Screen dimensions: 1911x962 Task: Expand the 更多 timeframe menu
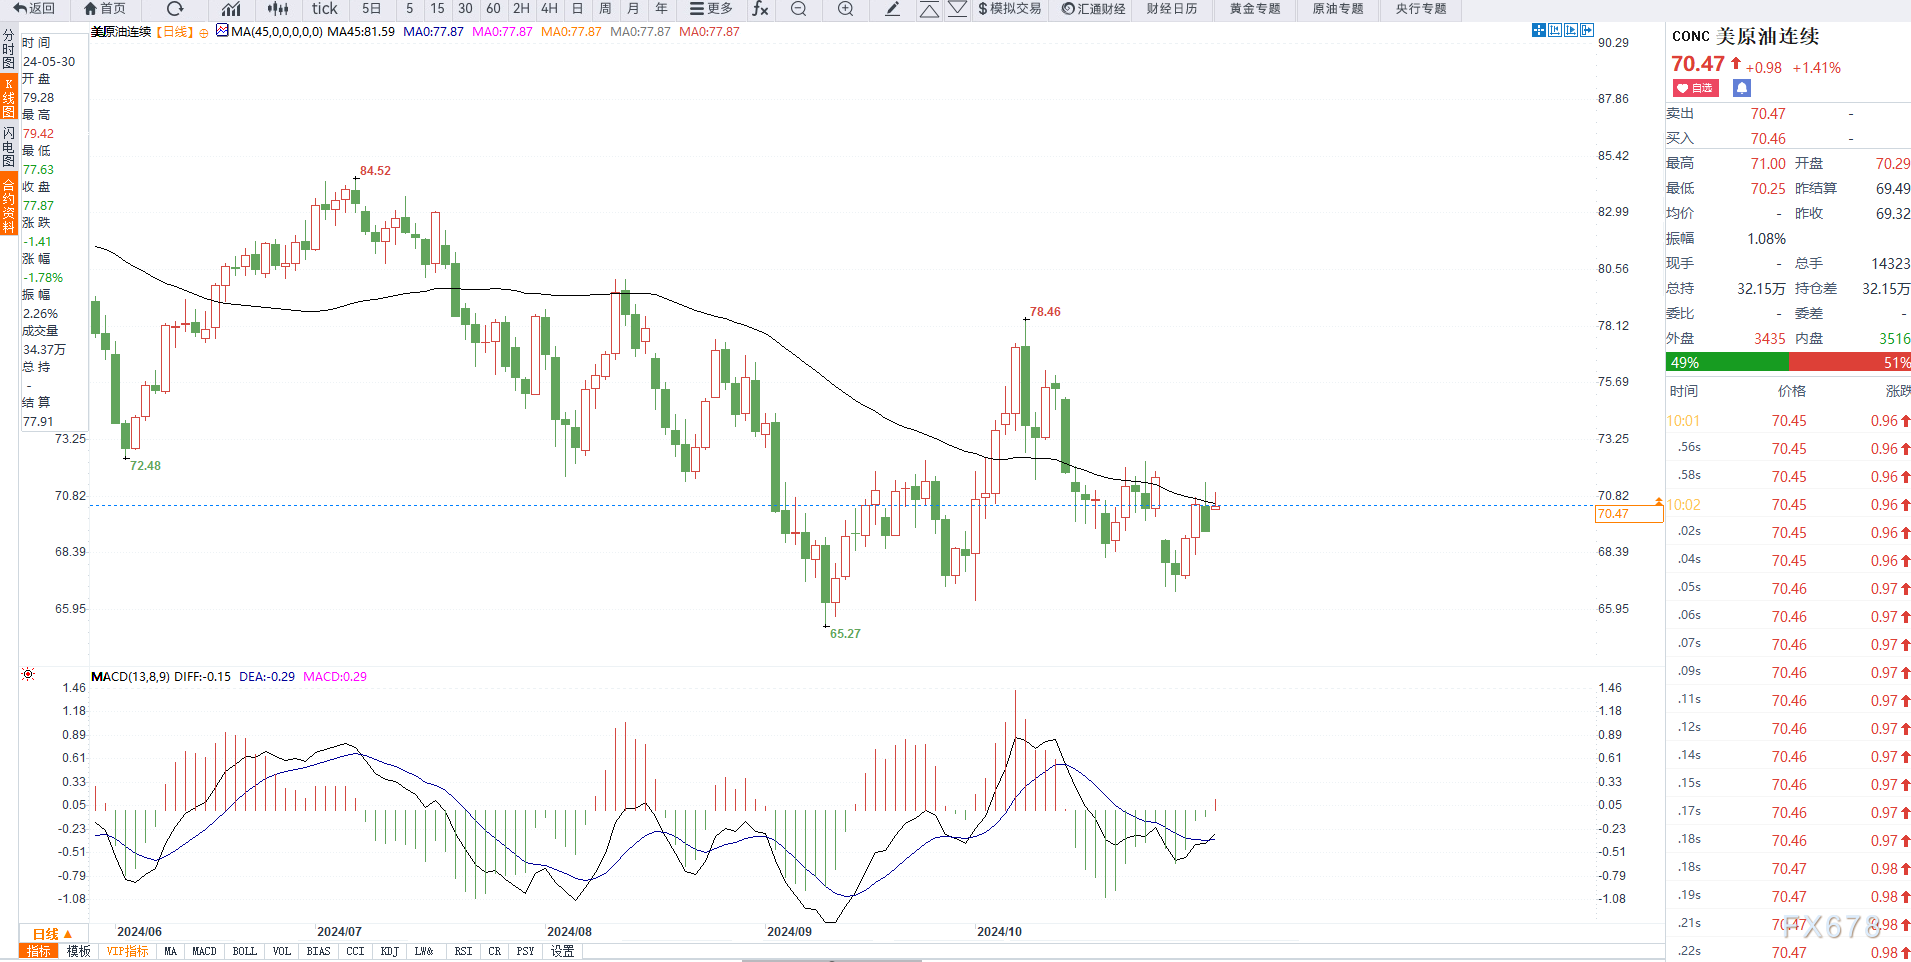711,9
